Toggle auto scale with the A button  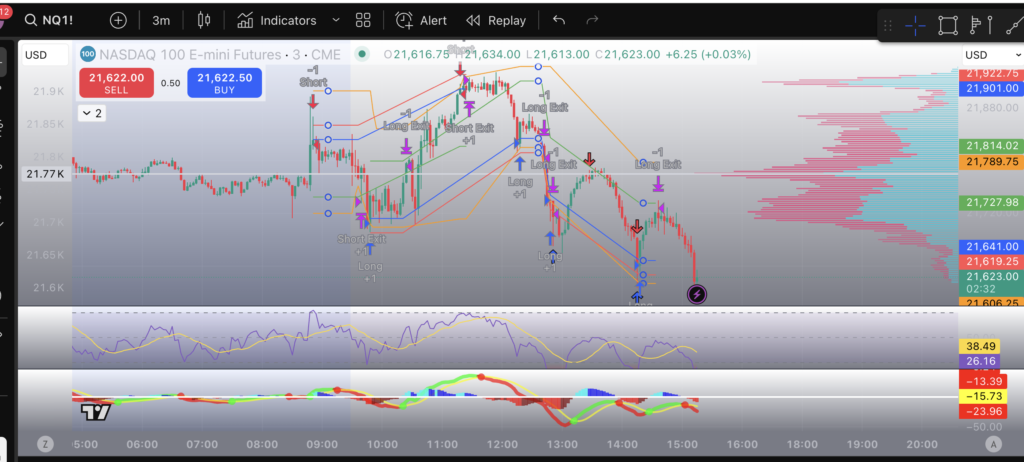993,444
